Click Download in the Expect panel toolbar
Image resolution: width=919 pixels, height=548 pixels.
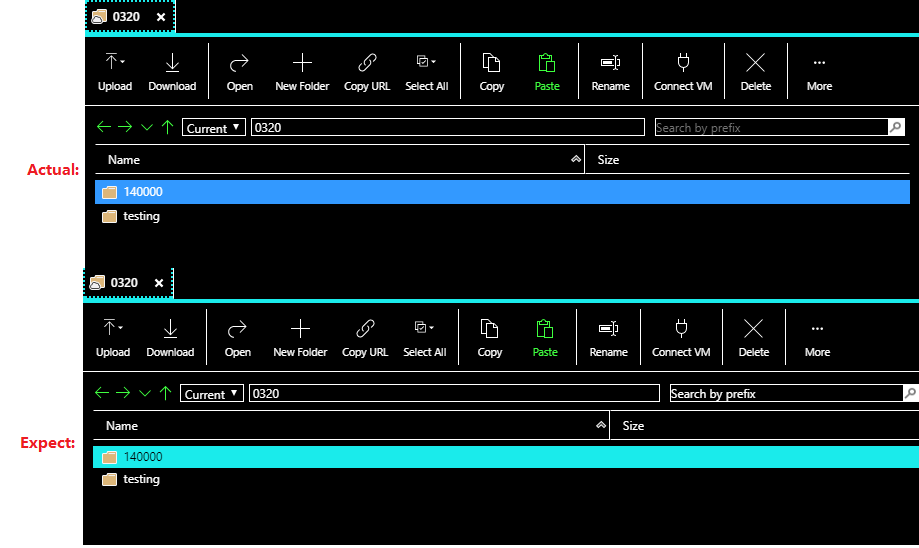[170, 339]
